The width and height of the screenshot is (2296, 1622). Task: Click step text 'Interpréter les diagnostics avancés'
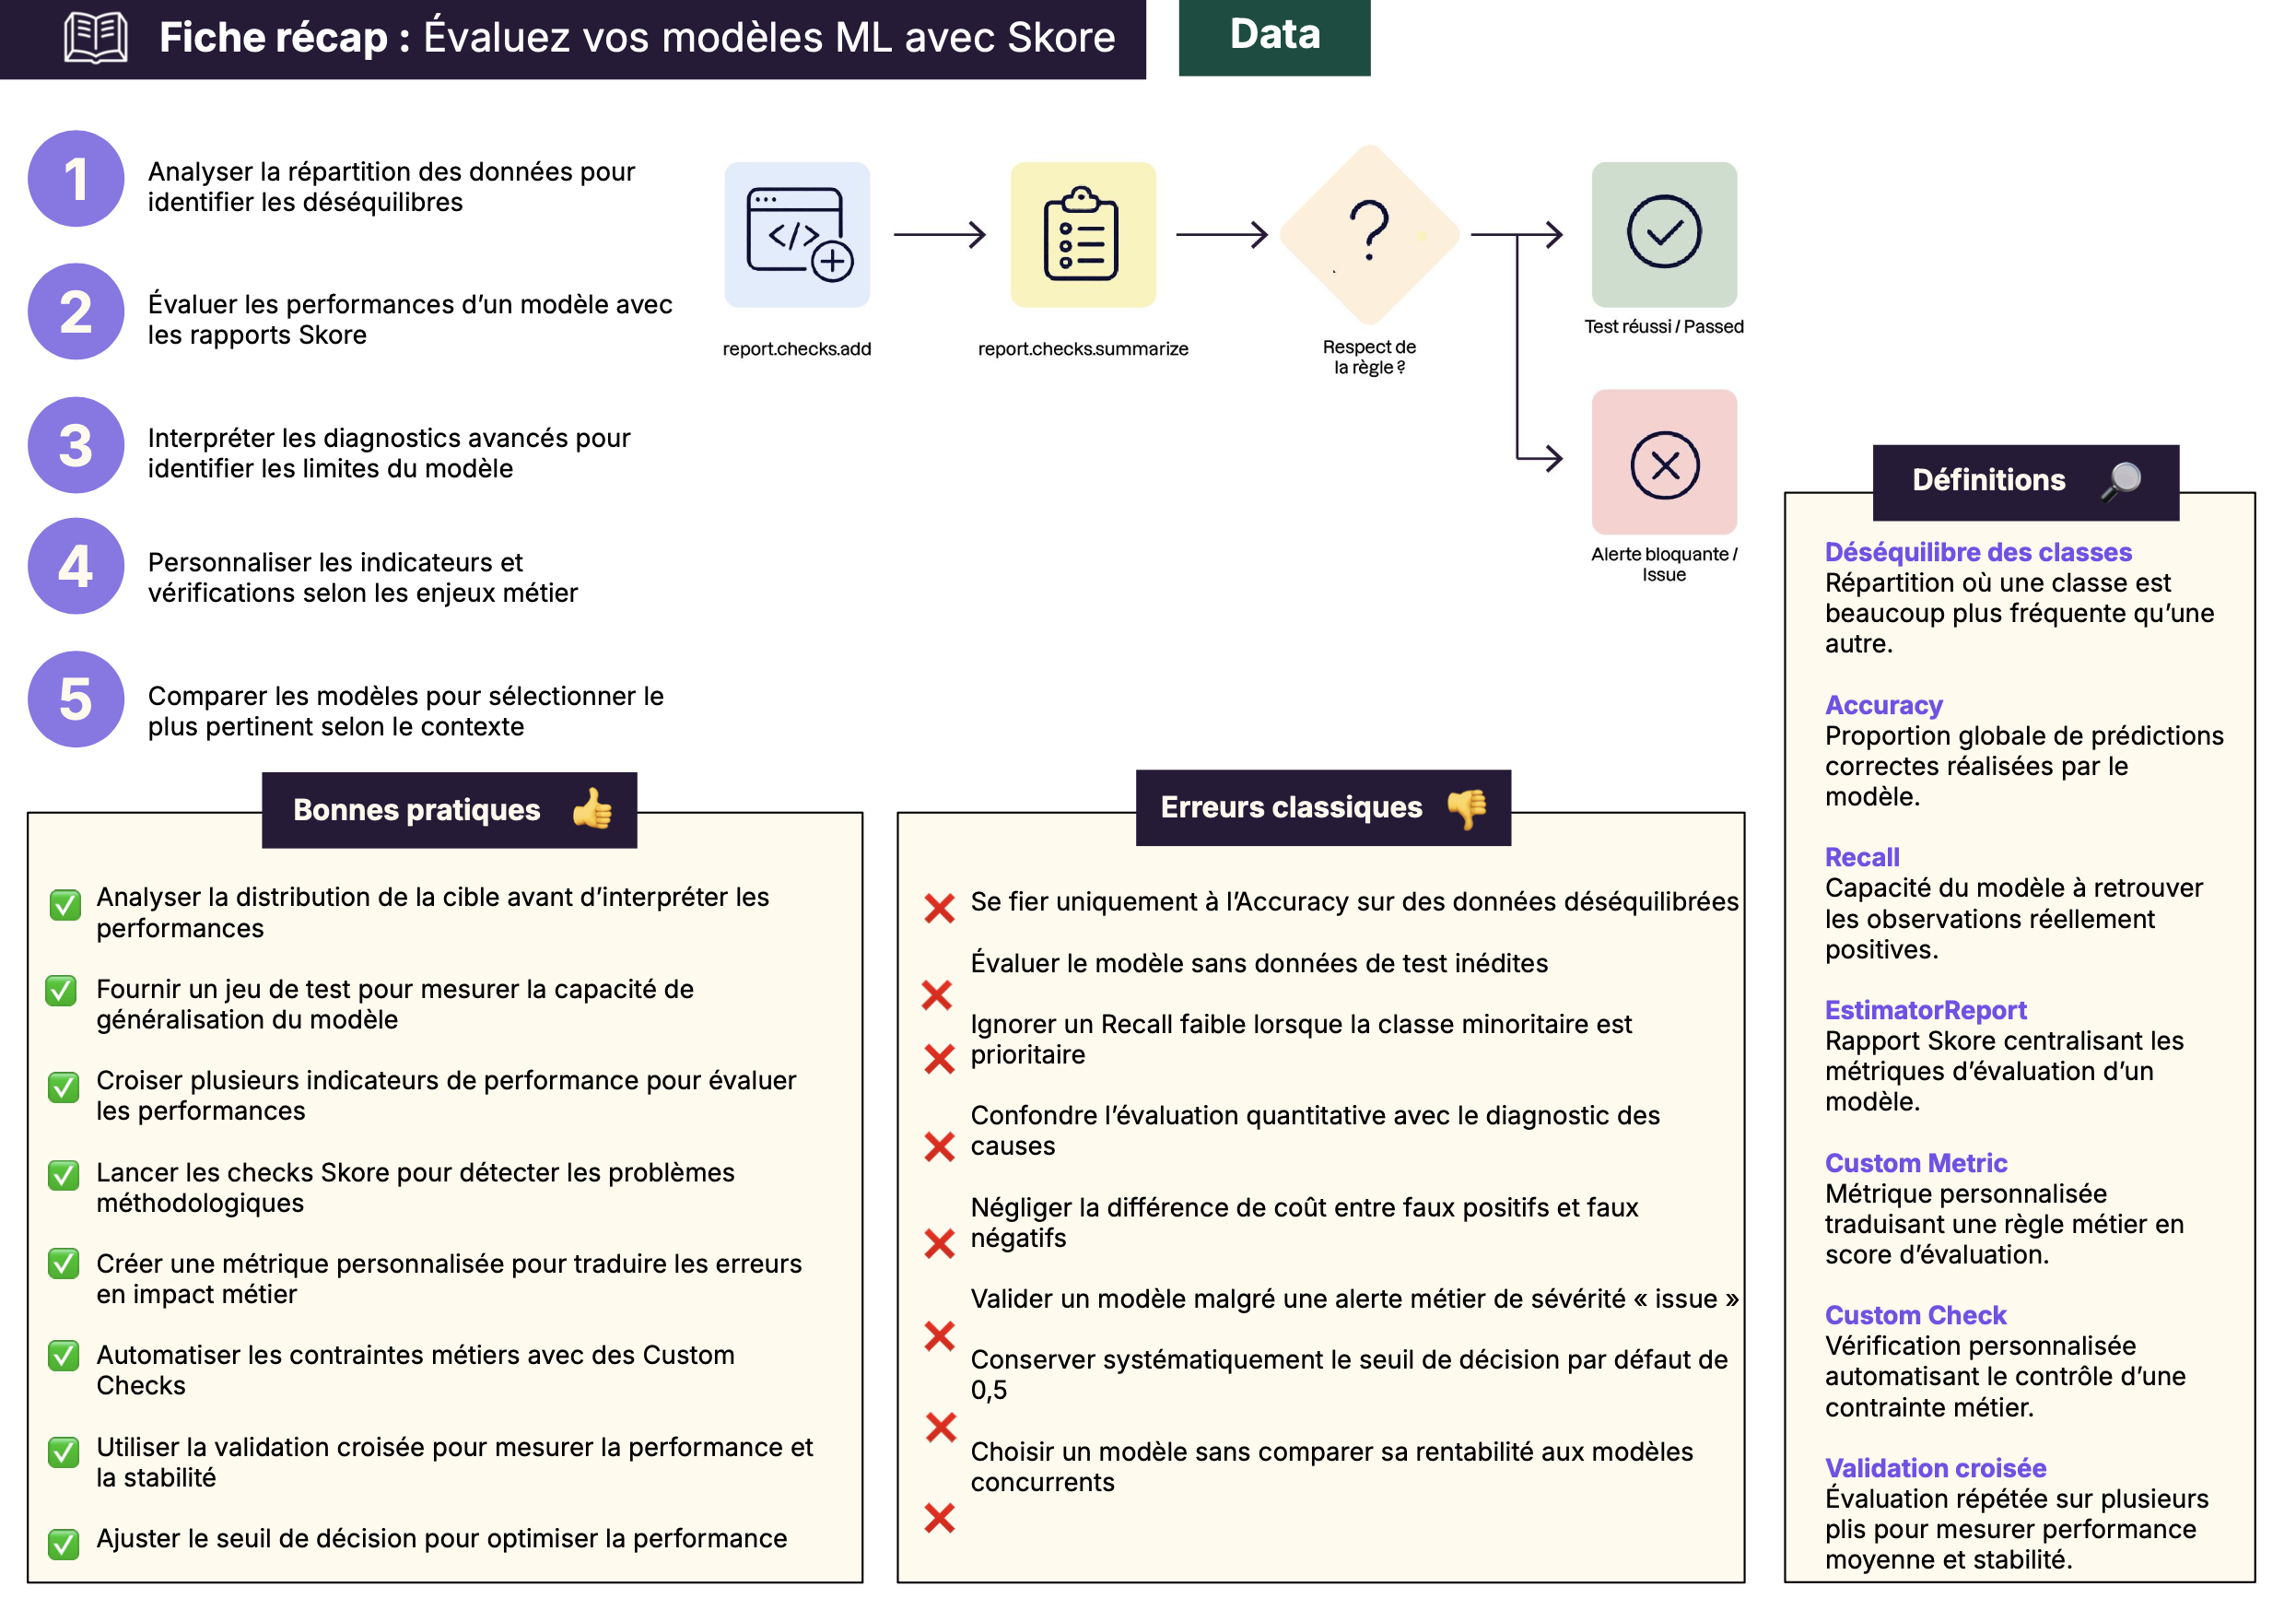pyautogui.click(x=389, y=453)
